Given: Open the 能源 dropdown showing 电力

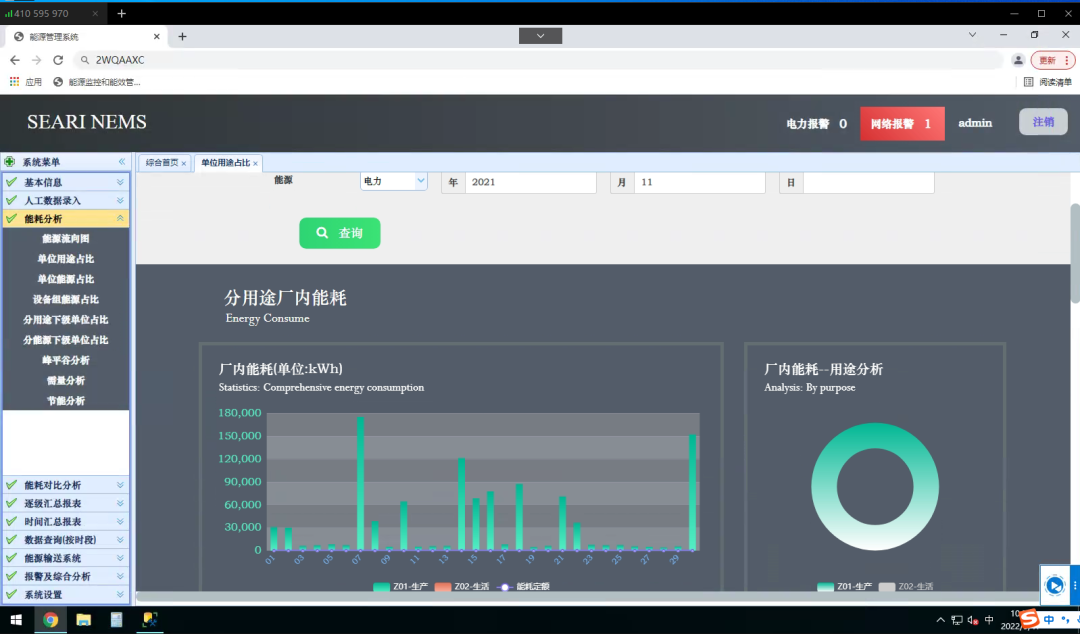Looking at the screenshot, I should point(393,181).
